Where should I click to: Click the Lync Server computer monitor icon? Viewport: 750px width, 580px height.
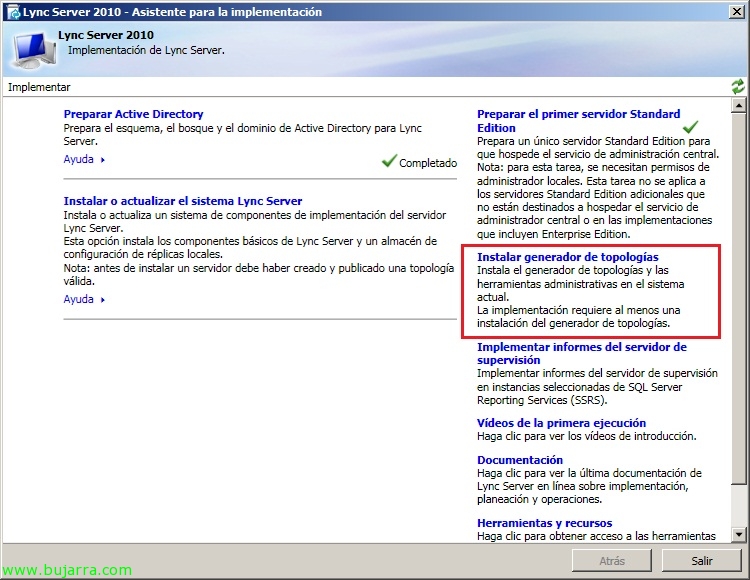[x=34, y=49]
